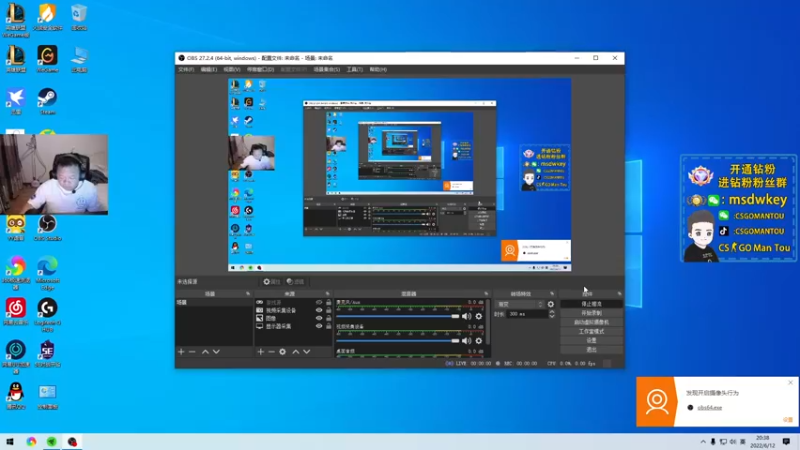Click the 退出 exit button in Controls
Screen dimensions: 800x450
click(x=591, y=349)
